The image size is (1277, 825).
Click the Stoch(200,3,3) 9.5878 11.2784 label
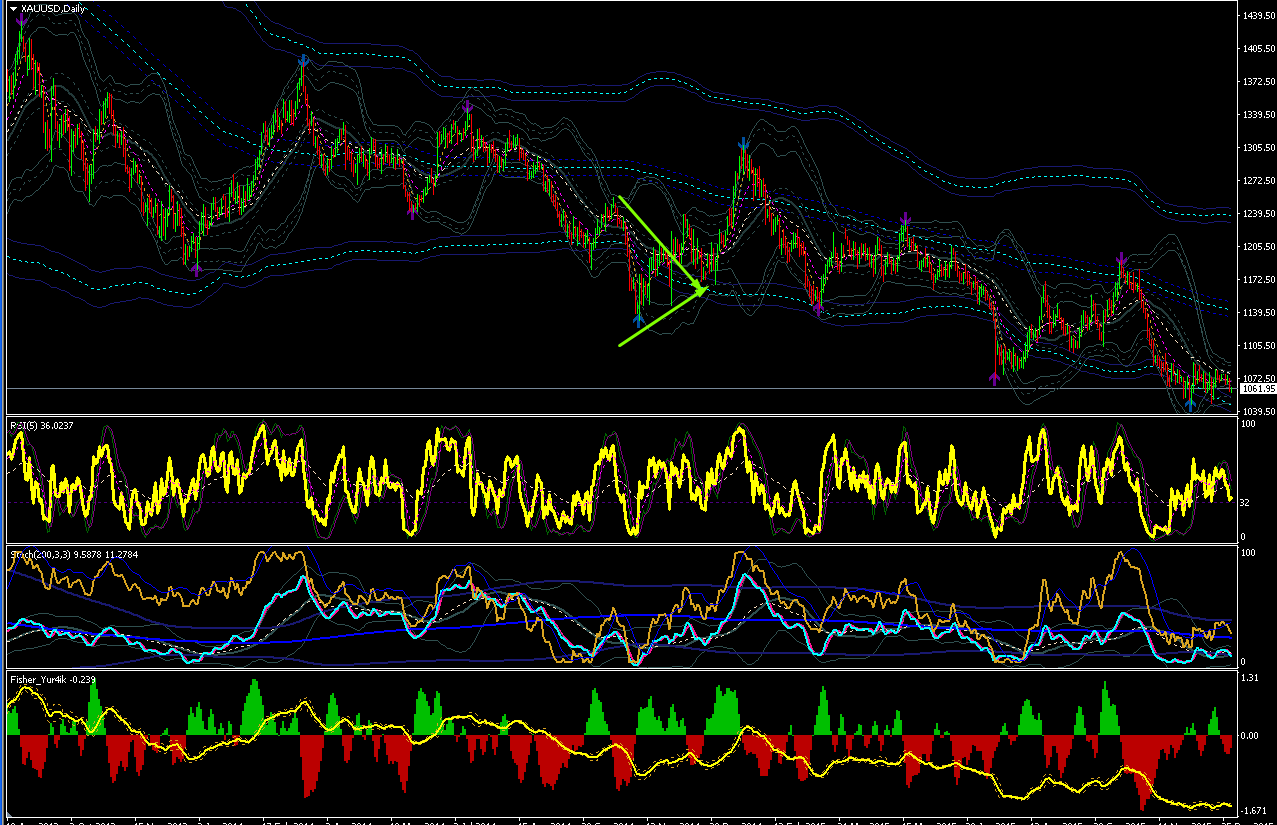coord(72,553)
